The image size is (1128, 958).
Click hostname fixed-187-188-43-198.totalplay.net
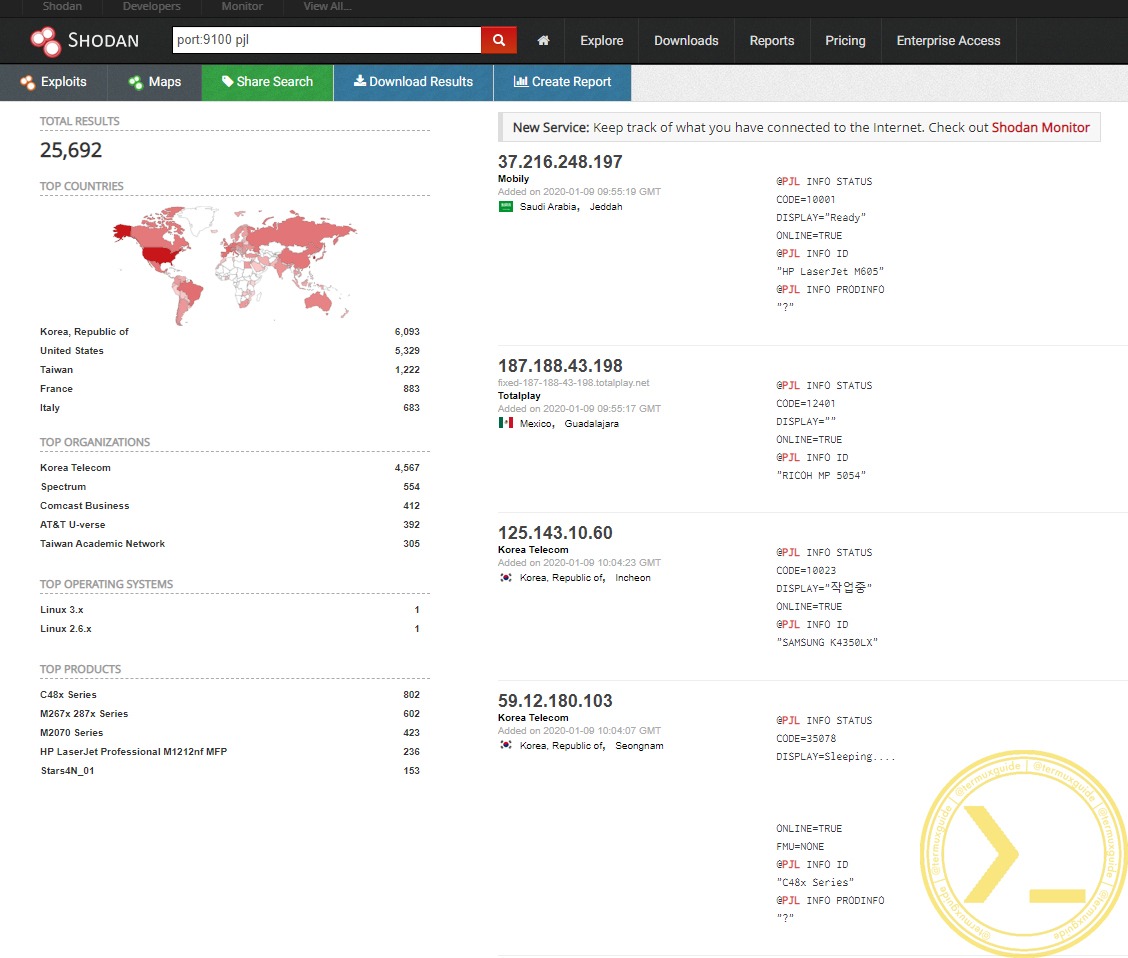tap(573, 383)
